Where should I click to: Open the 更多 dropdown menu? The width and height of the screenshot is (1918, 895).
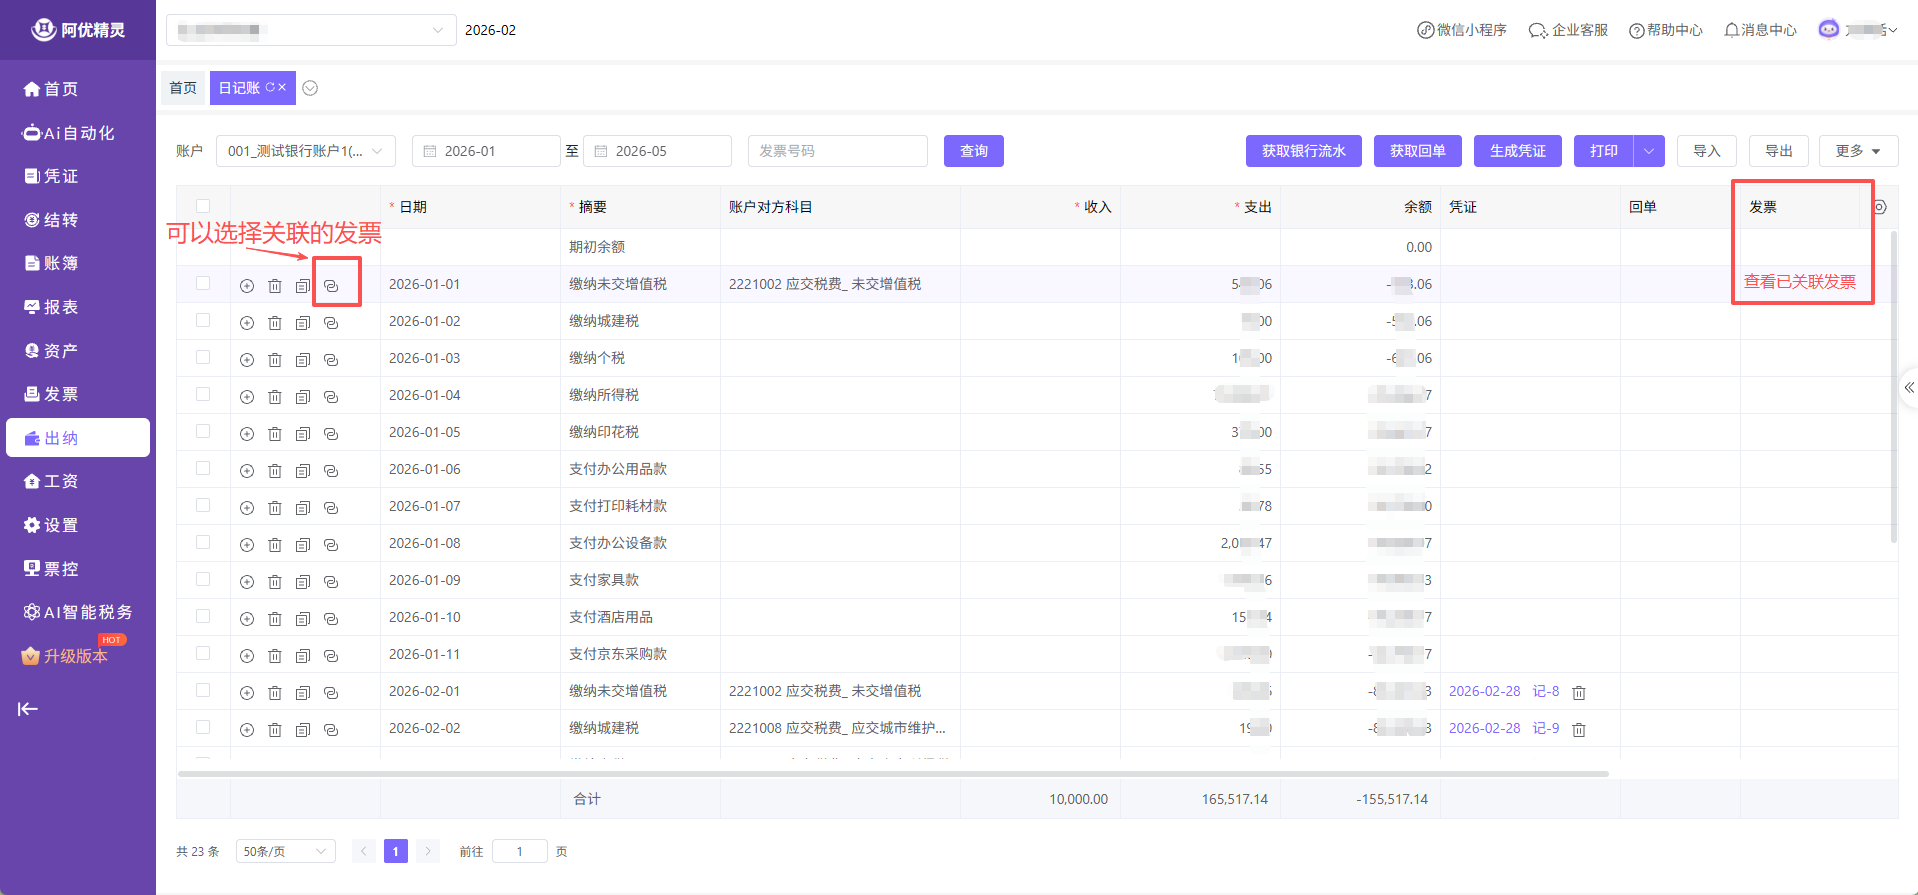coord(1858,151)
